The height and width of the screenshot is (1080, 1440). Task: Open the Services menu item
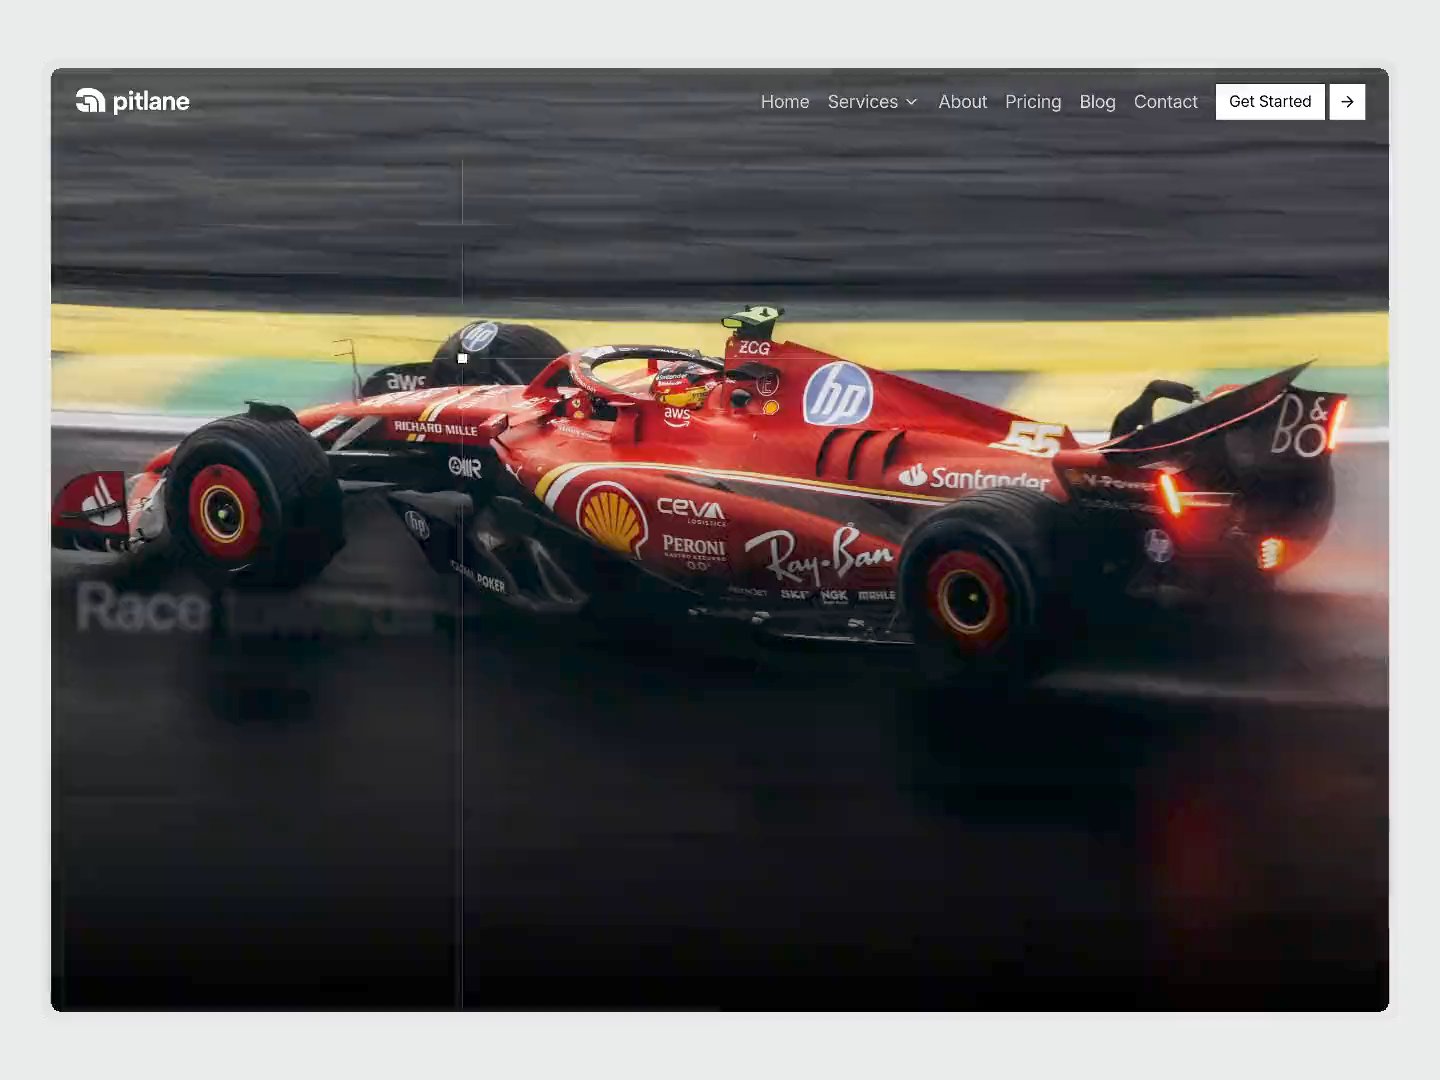click(x=863, y=102)
